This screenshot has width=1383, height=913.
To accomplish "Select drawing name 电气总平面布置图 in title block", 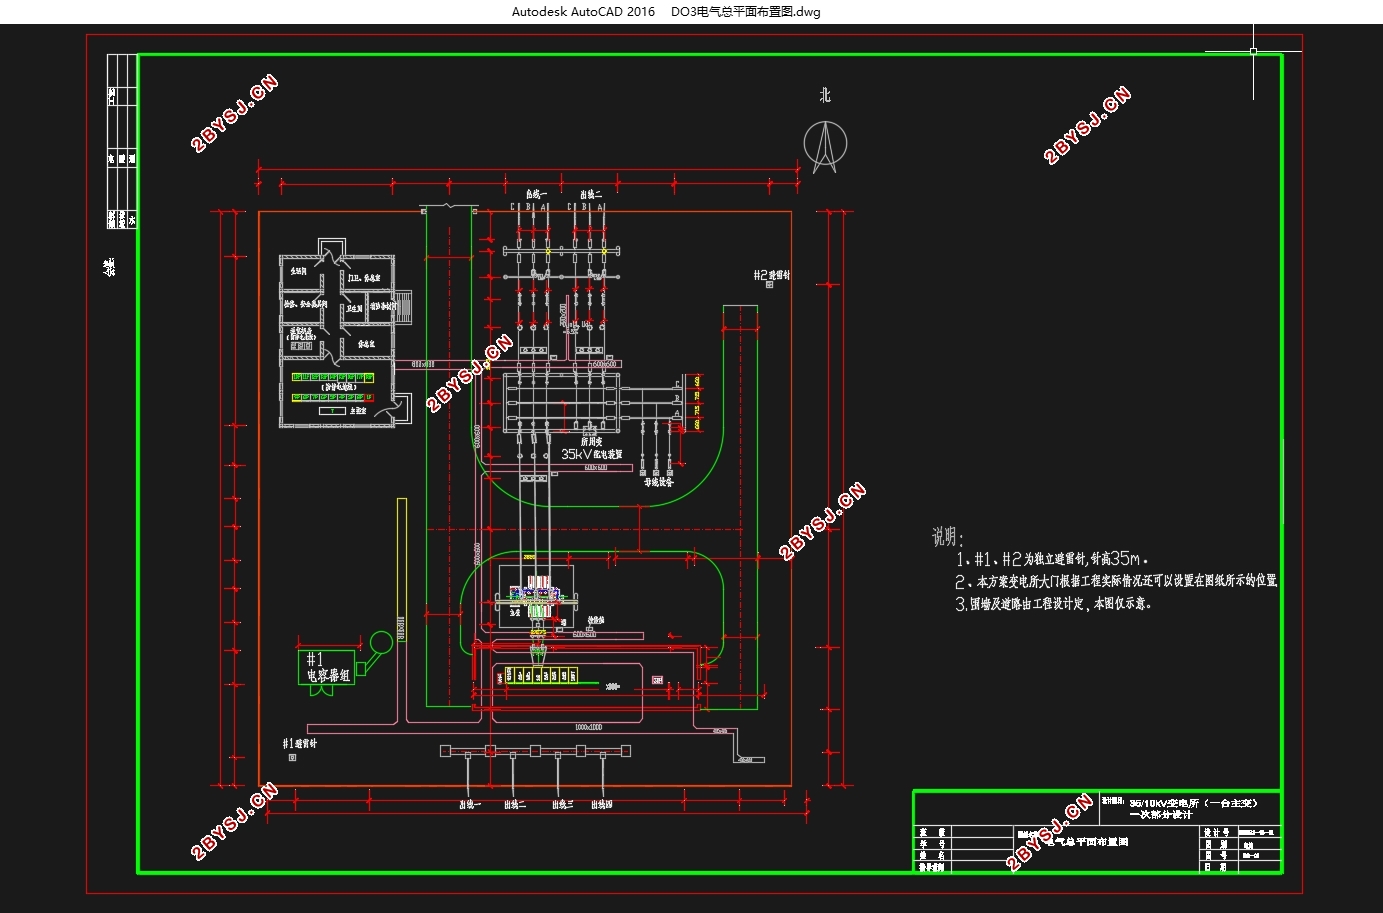I will point(1088,842).
